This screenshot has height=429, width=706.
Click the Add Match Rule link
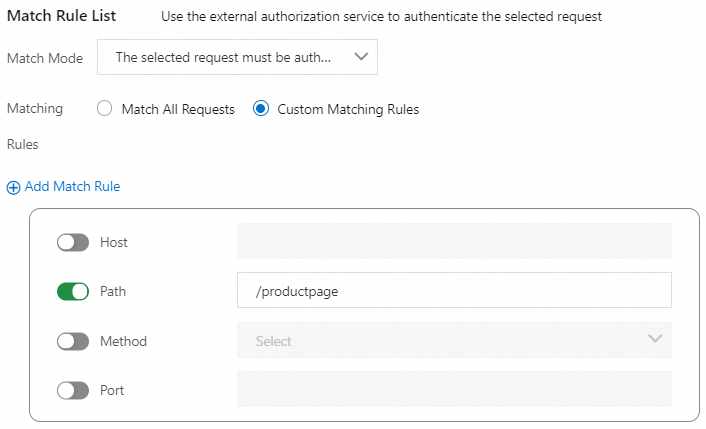point(72,187)
